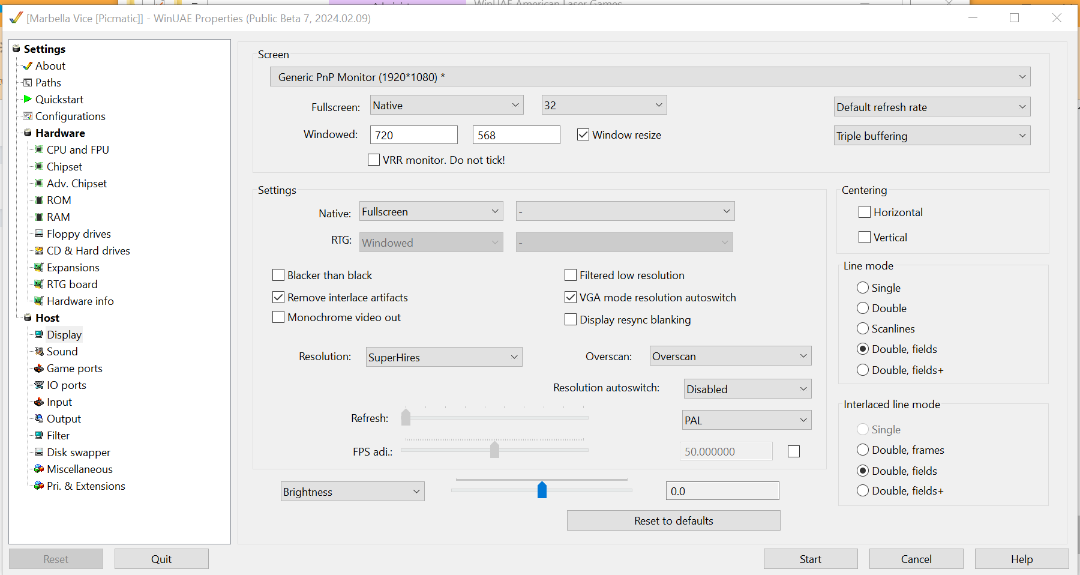Select Scanlines line mode radio button
This screenshot has height=575, width=1080.
863,329
